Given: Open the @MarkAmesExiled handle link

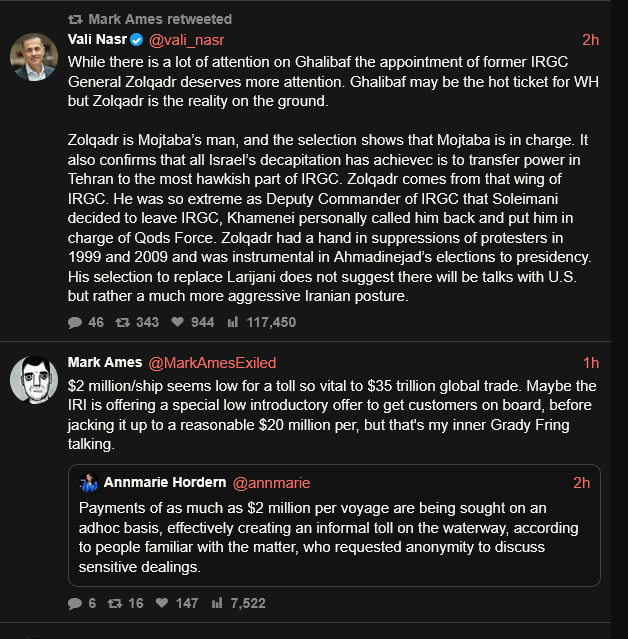Looking at the screenshot, I should point(212,362).
